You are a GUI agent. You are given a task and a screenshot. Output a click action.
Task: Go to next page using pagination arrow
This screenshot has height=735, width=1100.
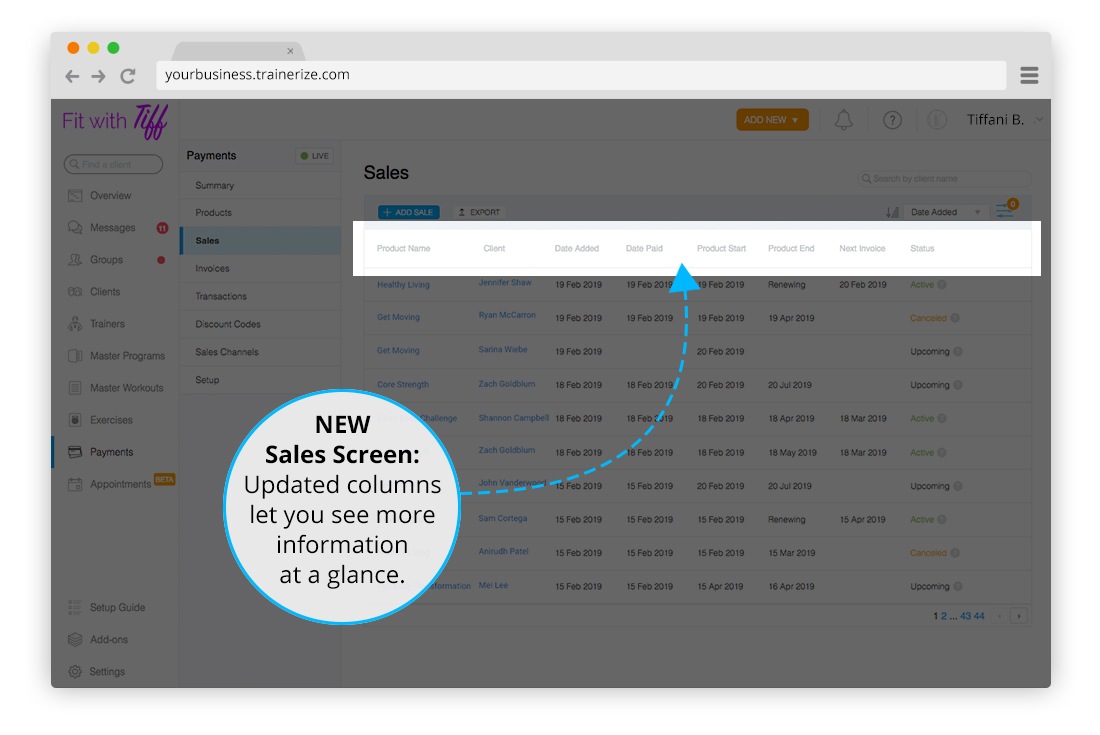coord(1019,616)
